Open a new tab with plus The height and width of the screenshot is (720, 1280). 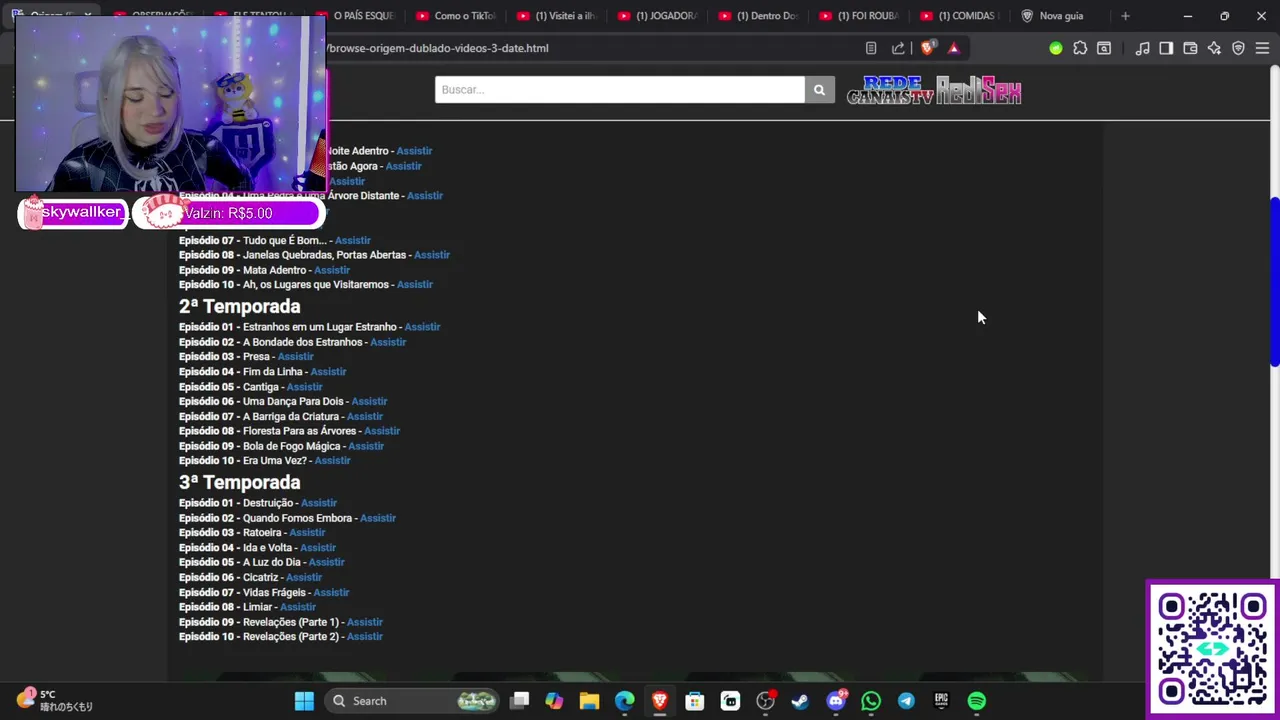pyautogui.click(x=1125, y=16)
